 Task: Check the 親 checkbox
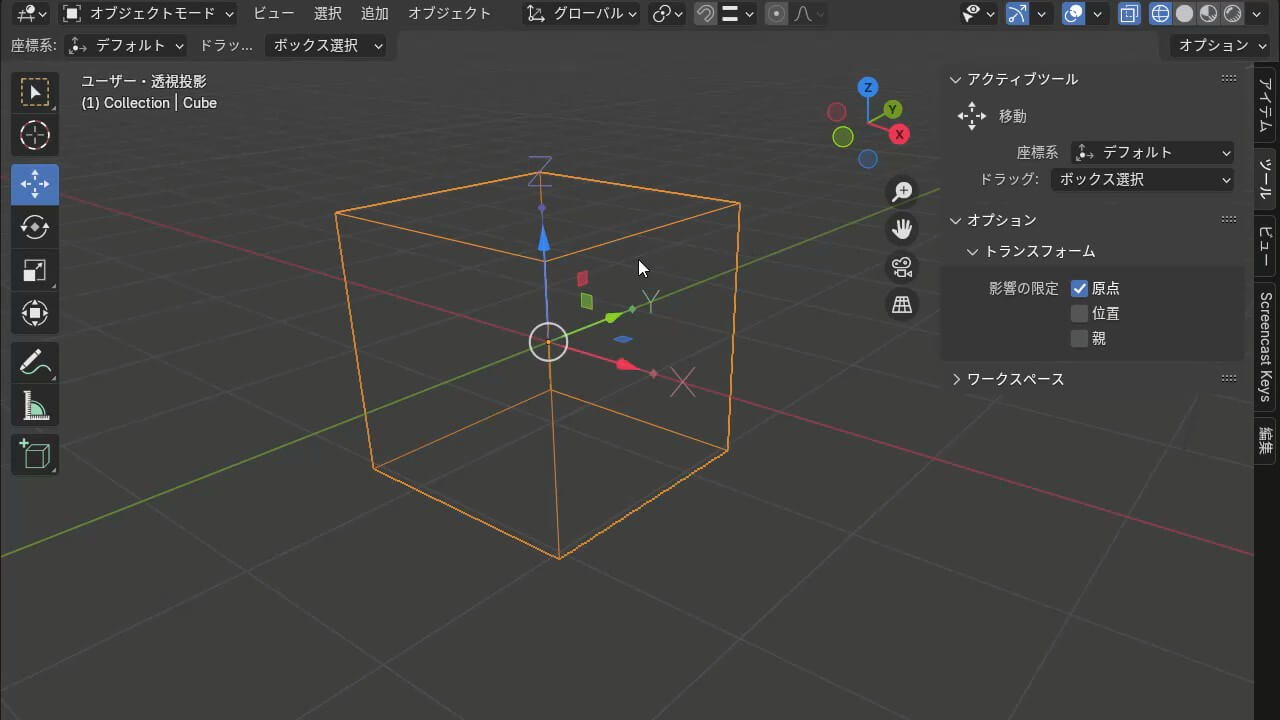(x=1079, y=338)
